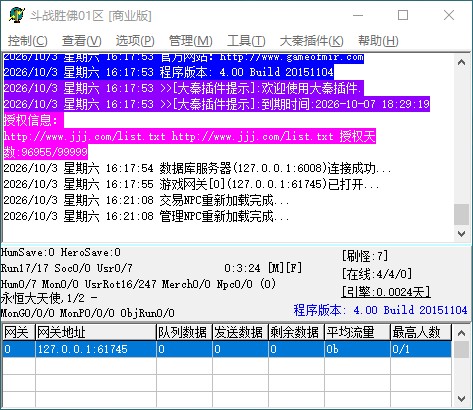473x410 pixels.
Task: Click the 0/1 max users cell
Action: pos(421,349)
